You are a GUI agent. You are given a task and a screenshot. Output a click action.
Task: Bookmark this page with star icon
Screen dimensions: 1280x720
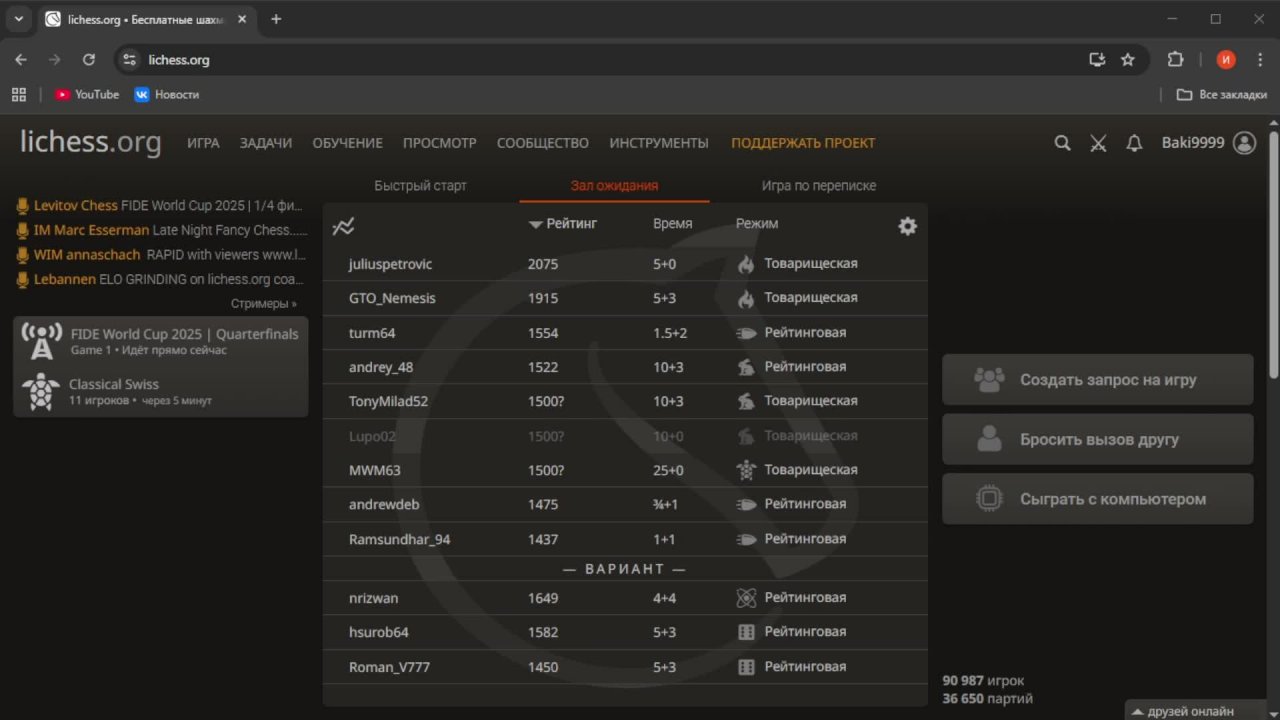[x=1128, y=59]
